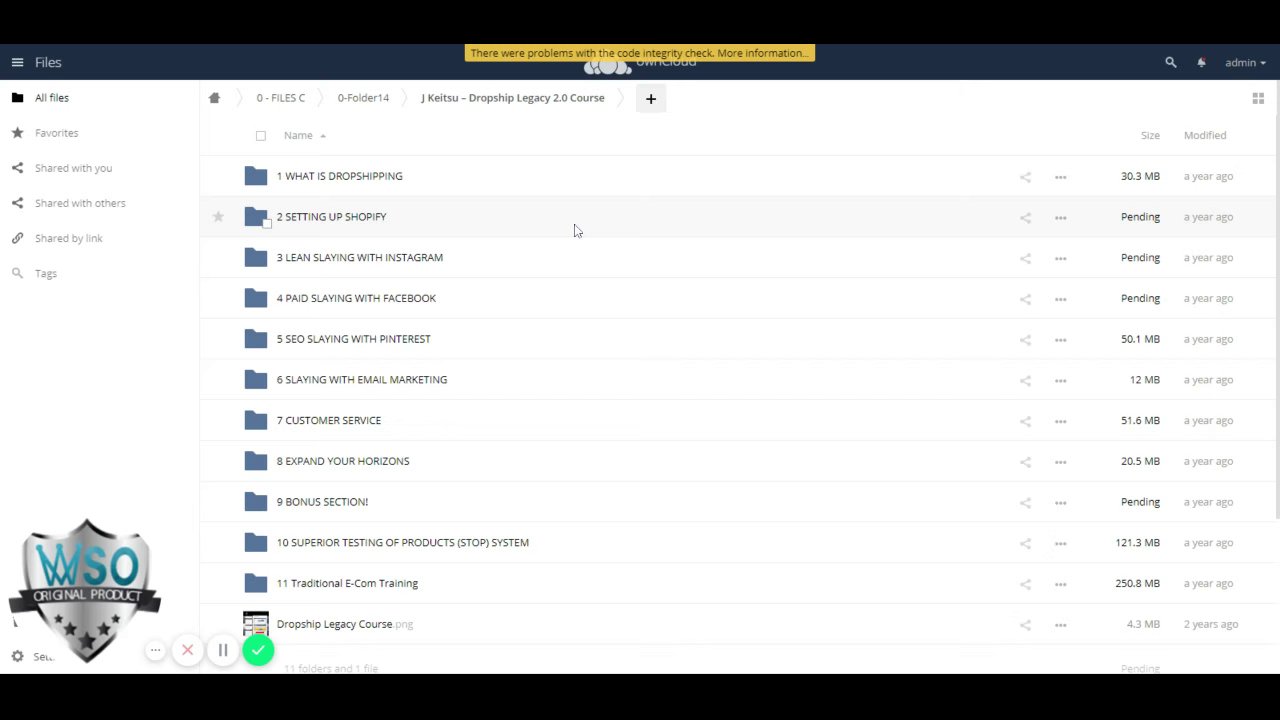Share the 2 SETTING UP SHOPIFY folder
This screenshot has height=720, width=1280.
point(1025,217)
